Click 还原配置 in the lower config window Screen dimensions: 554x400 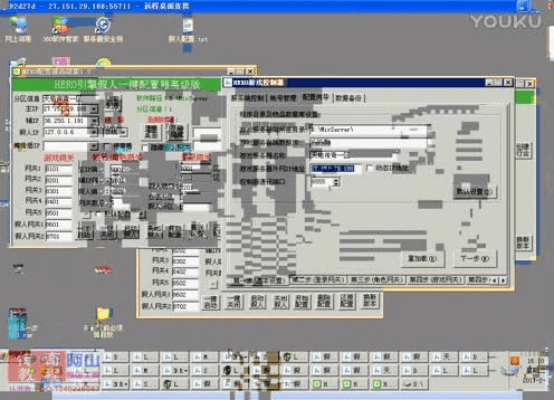point(347,301)
